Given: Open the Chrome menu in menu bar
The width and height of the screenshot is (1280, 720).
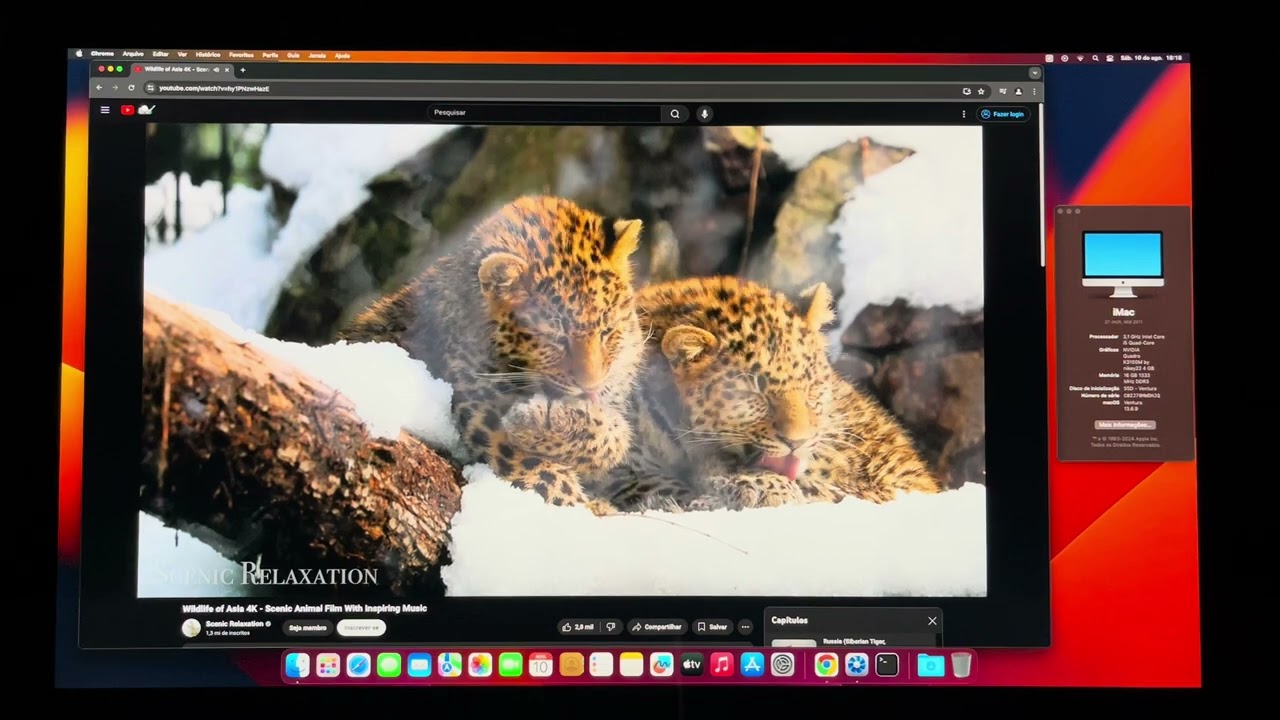Looking at the screenshot, I should point(102,54).
